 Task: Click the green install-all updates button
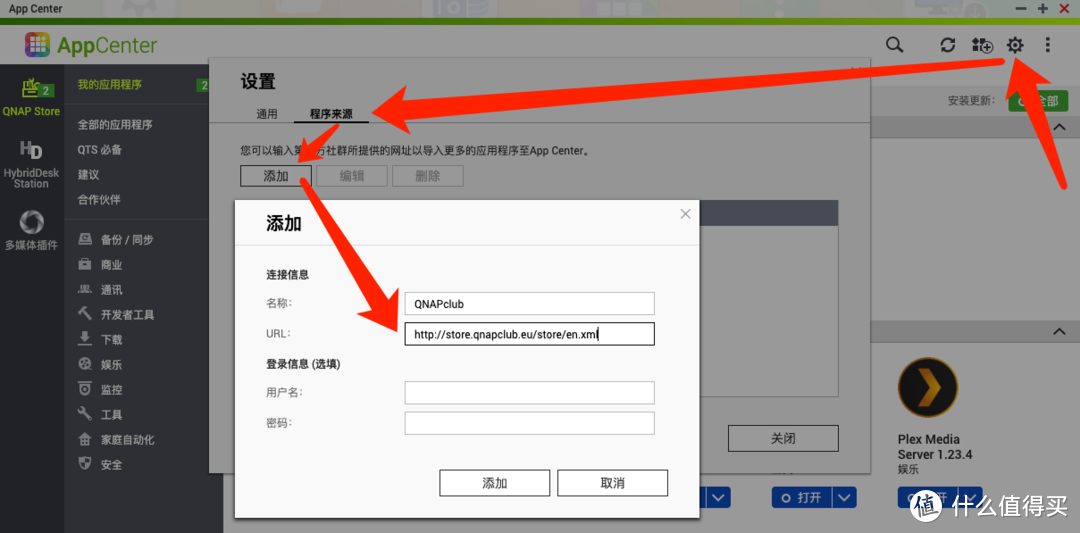1038,101
